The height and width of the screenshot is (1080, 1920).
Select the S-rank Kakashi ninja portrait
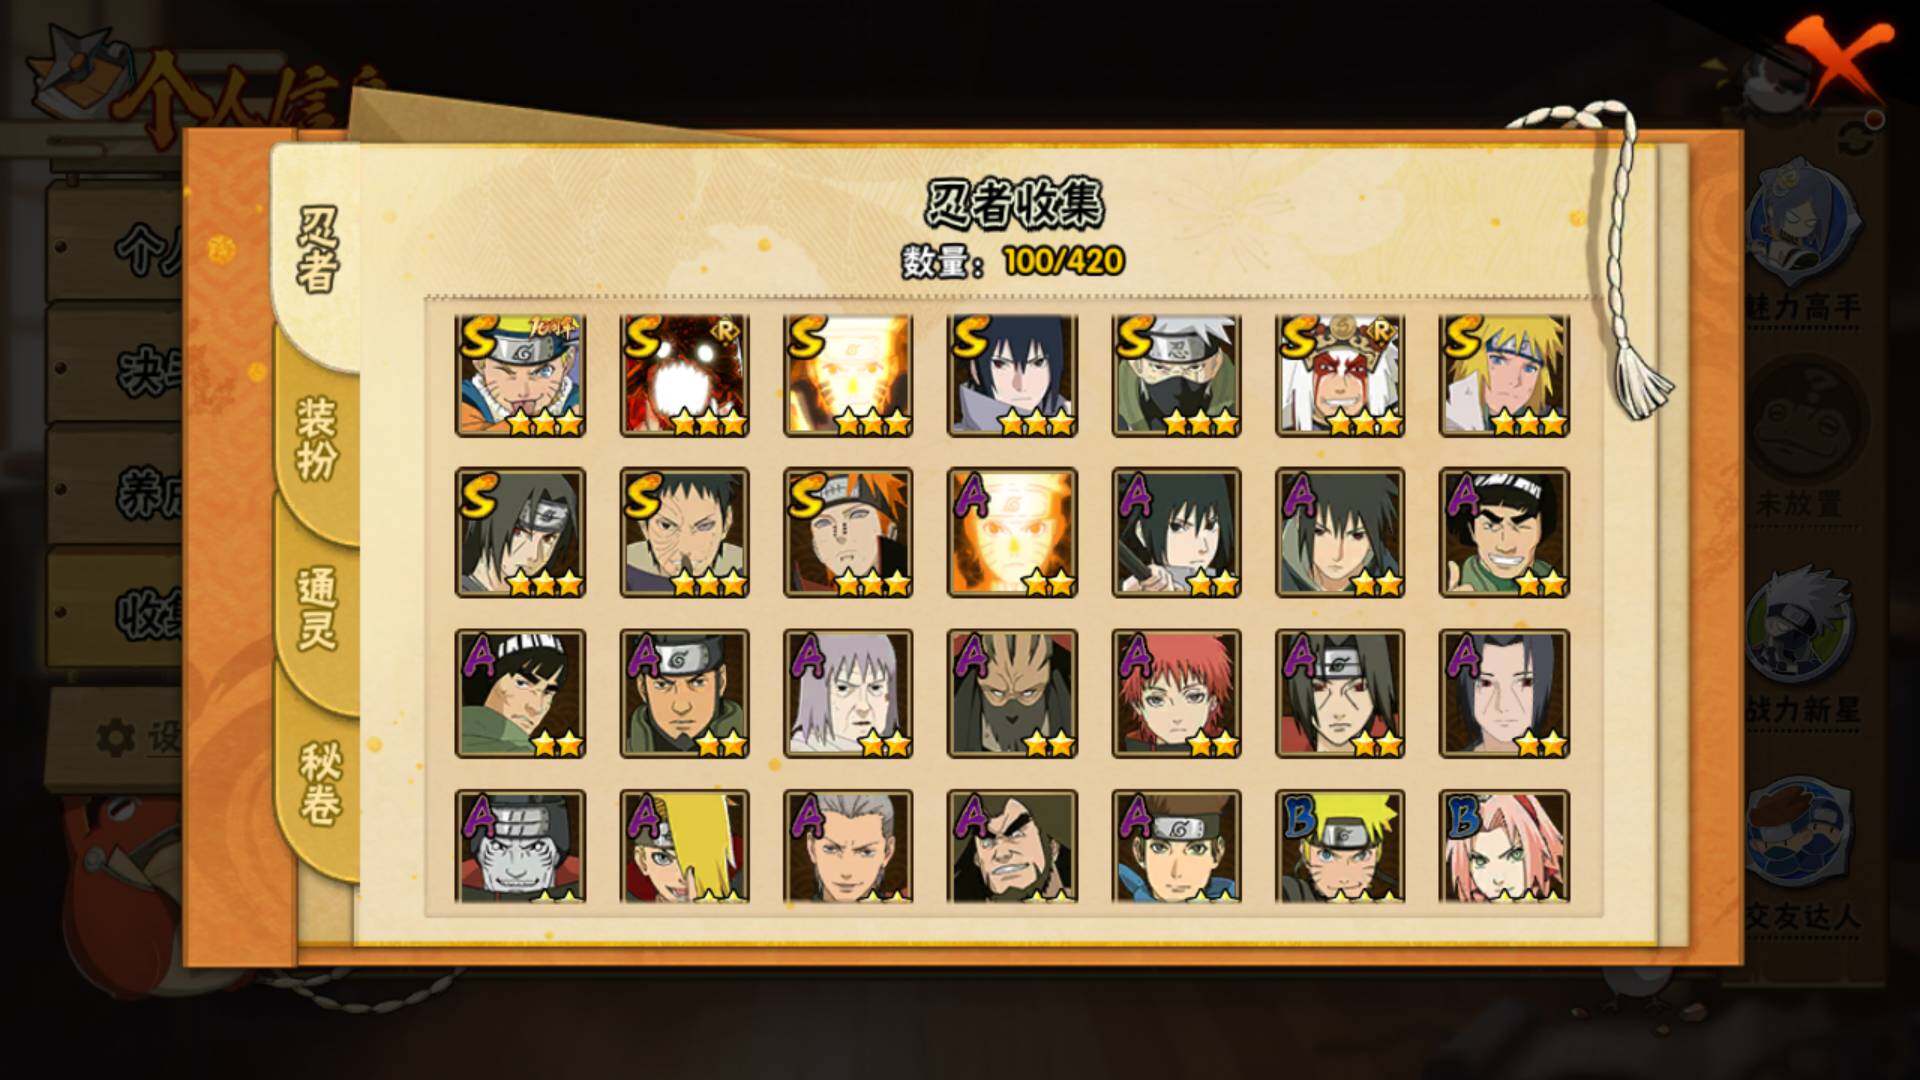[x=1176, y=376]
